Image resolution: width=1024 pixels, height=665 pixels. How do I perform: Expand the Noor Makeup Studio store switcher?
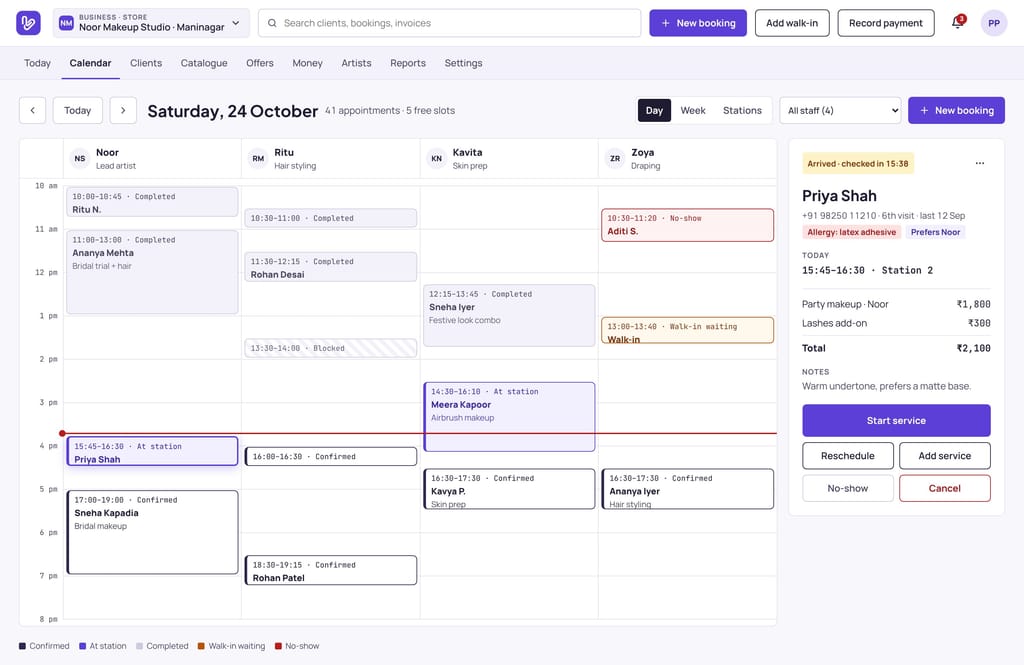pos(152,23)
